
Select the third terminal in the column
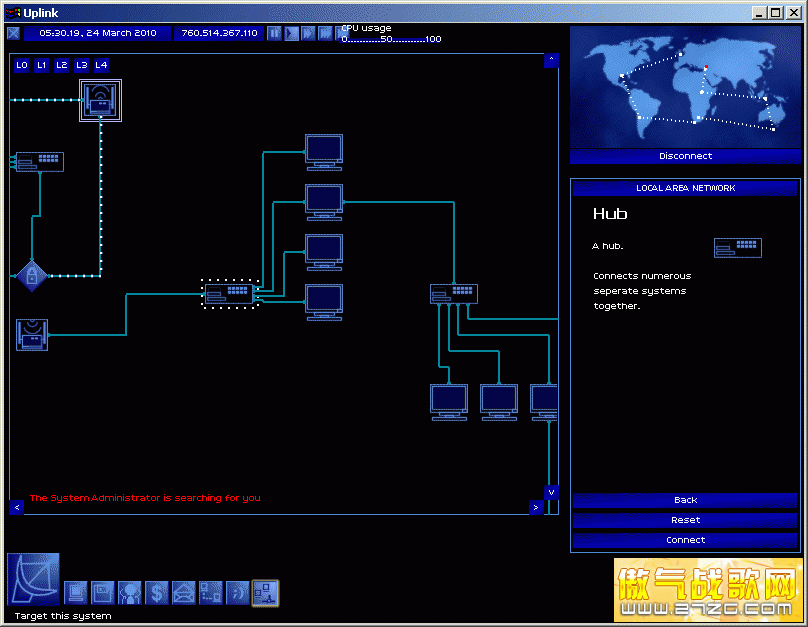coord(324,252)
